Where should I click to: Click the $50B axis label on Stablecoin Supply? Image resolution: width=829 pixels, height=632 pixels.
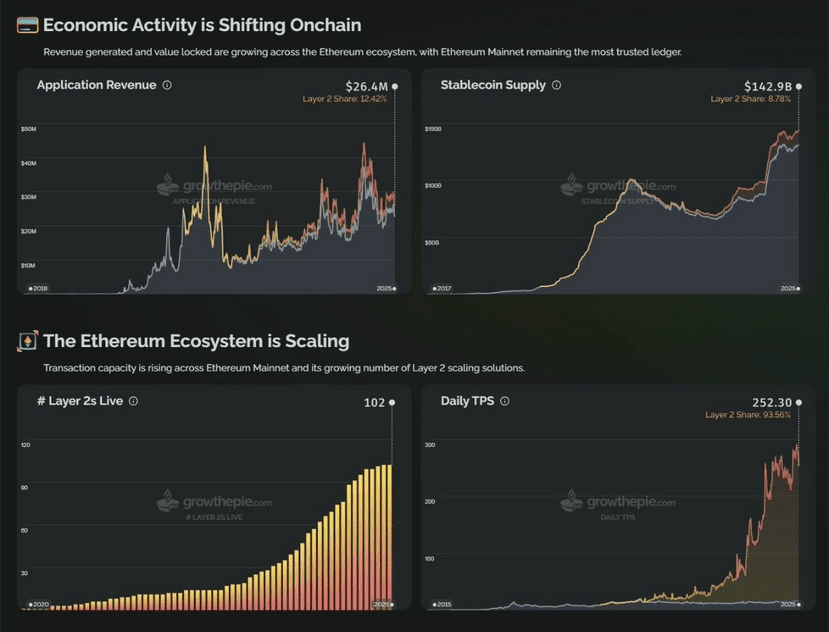432,243
